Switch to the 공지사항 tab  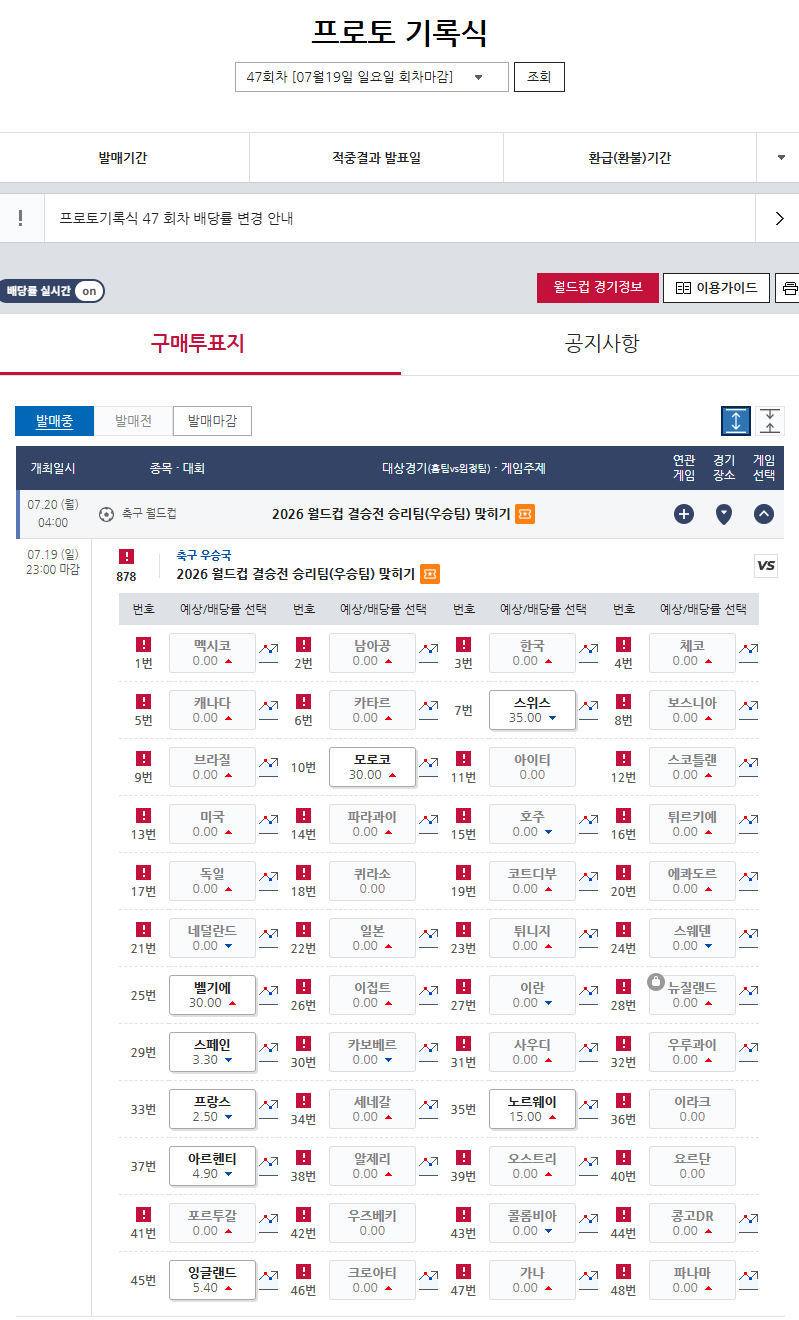[x=601, y=344]
